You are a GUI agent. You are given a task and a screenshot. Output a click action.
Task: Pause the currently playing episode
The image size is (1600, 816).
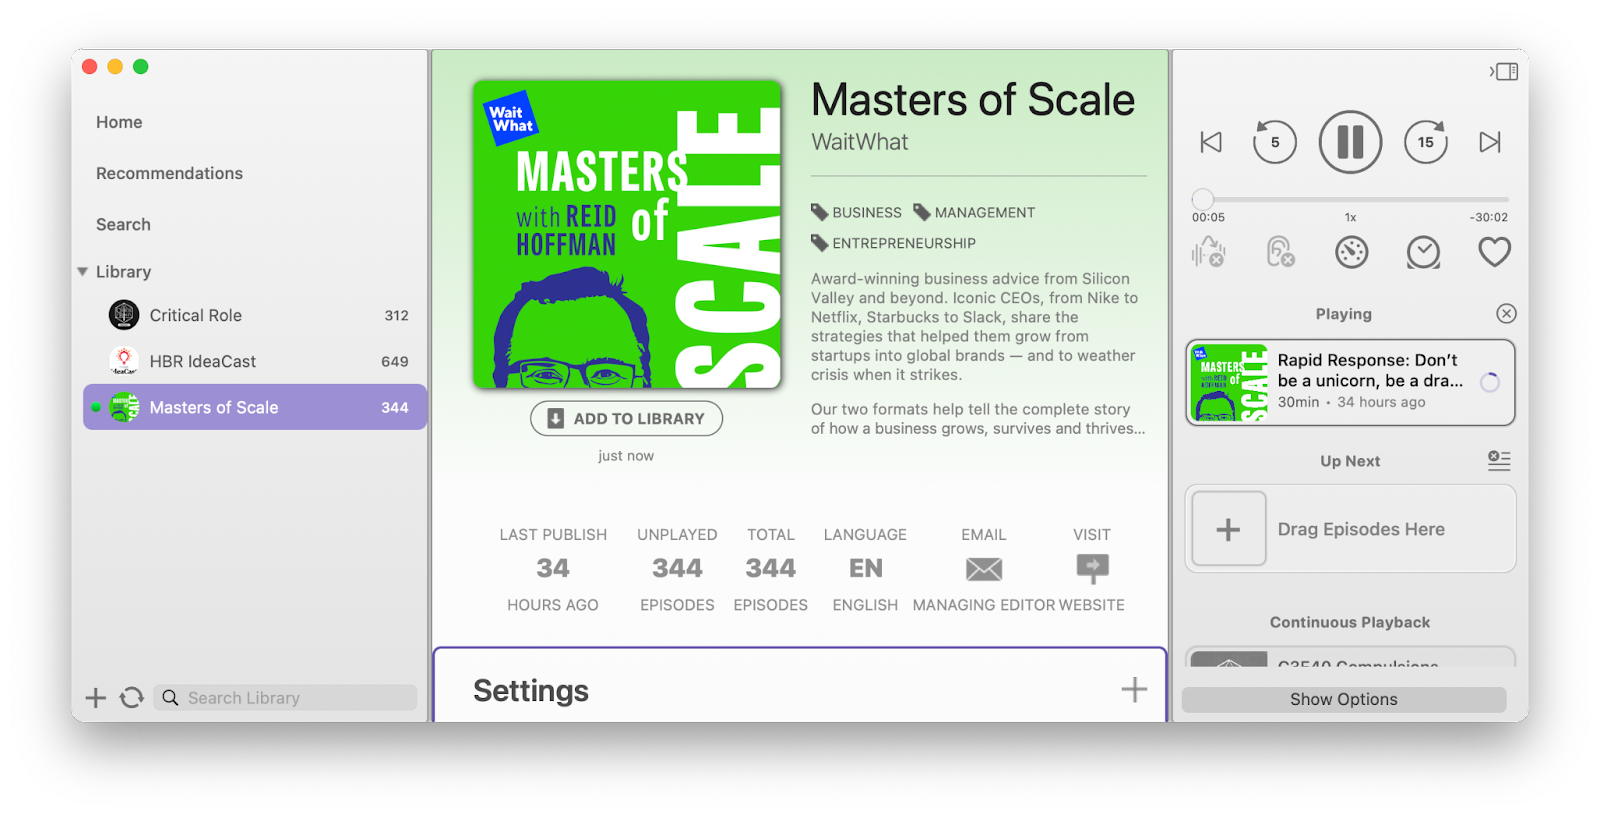[1350, 142]
